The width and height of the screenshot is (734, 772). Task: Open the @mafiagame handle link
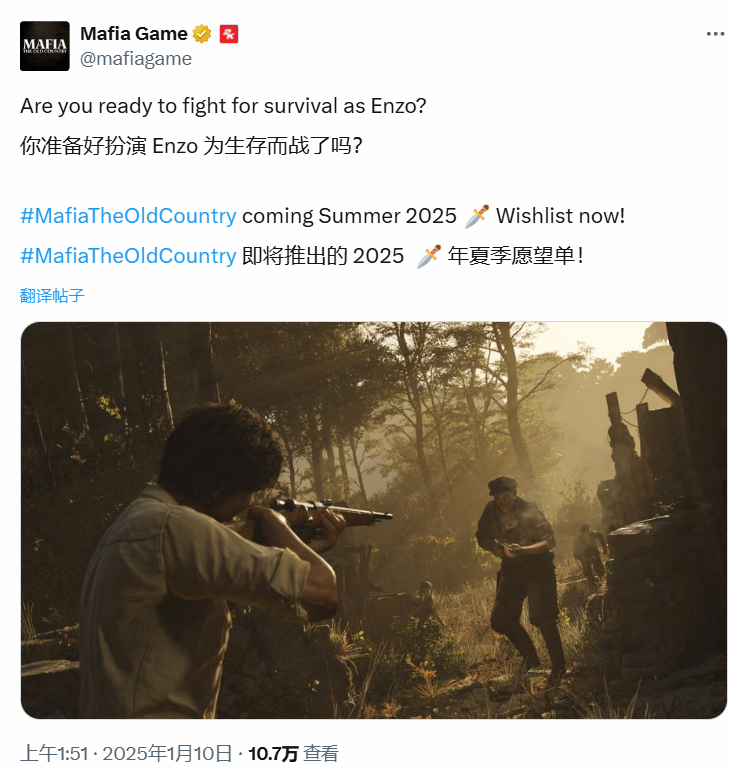pos(136,59)
